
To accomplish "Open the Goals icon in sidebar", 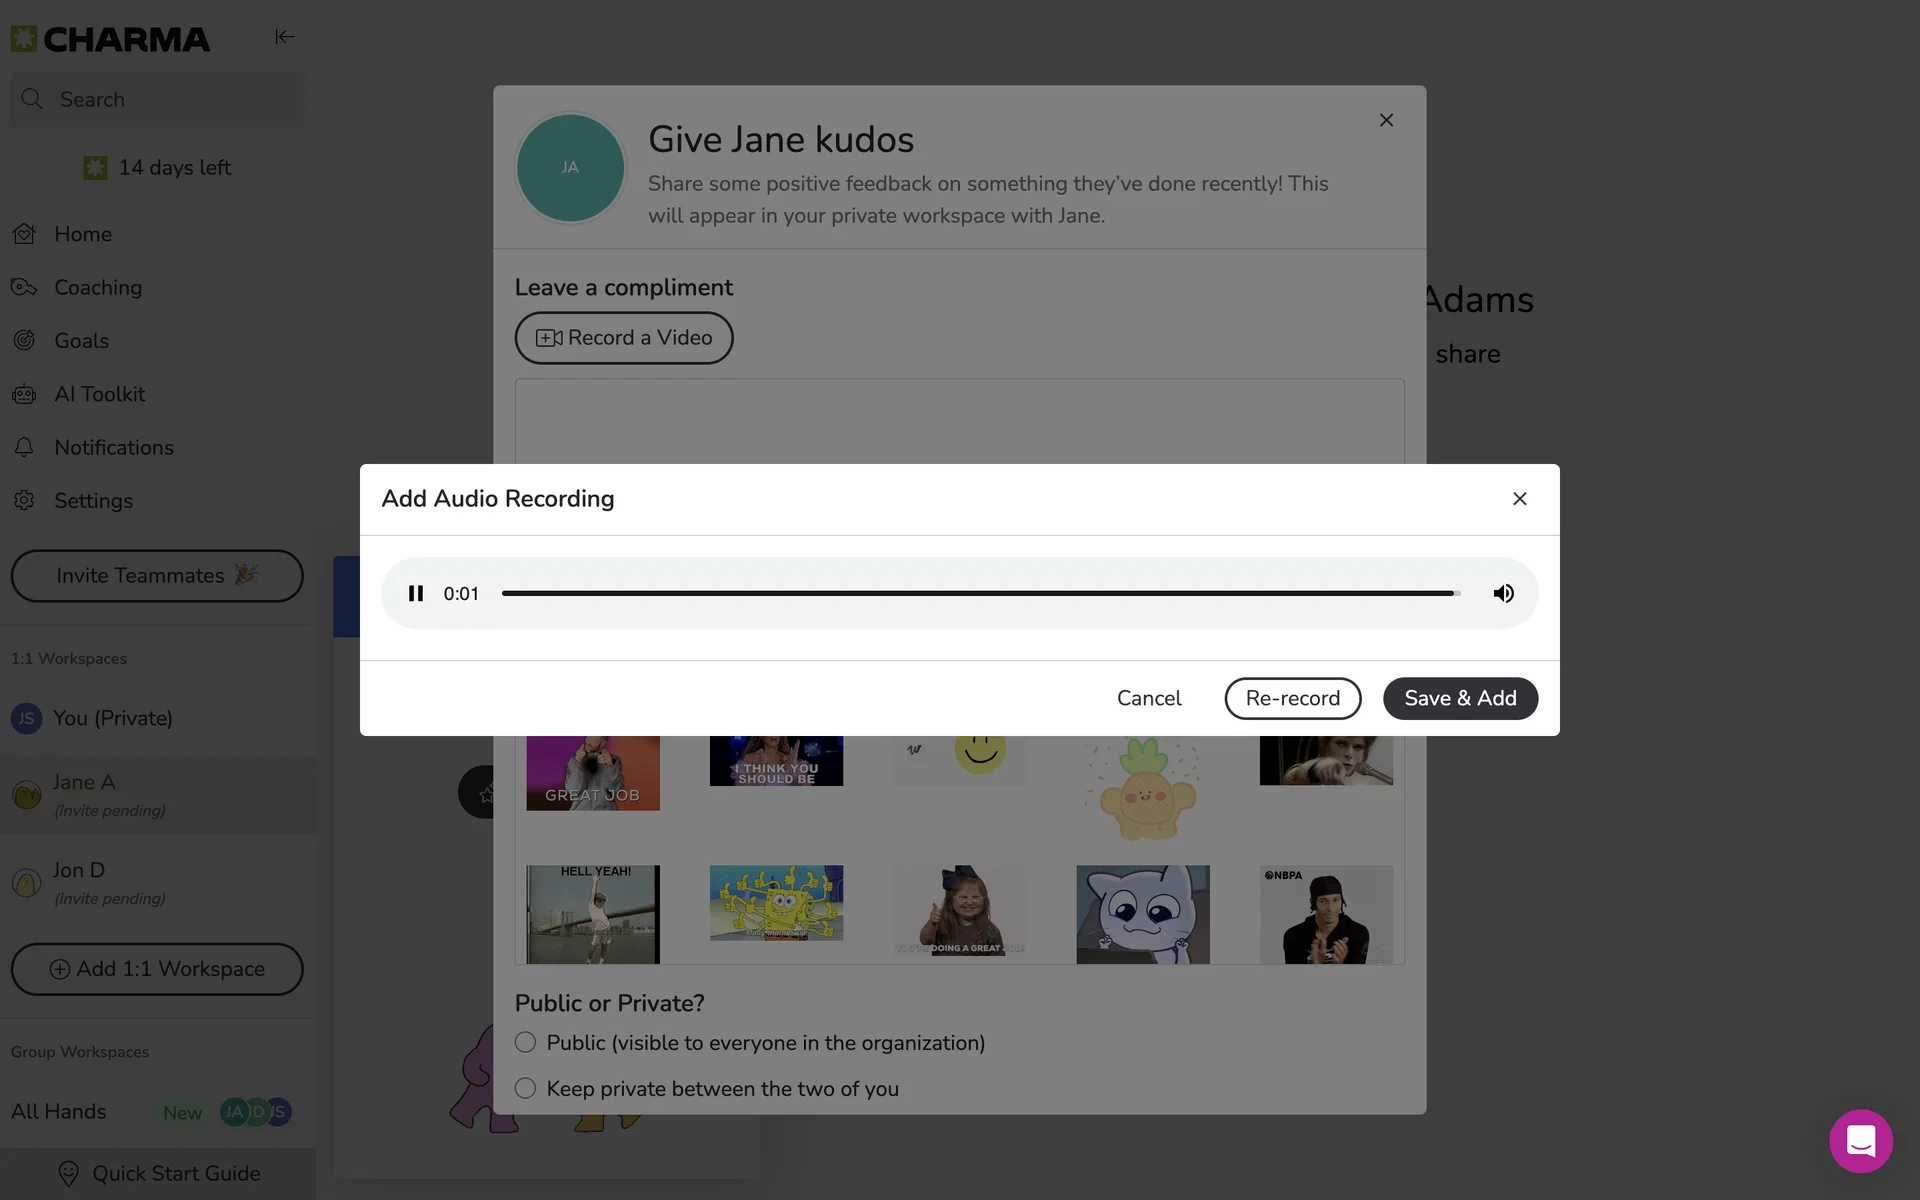I will point(24,341).
